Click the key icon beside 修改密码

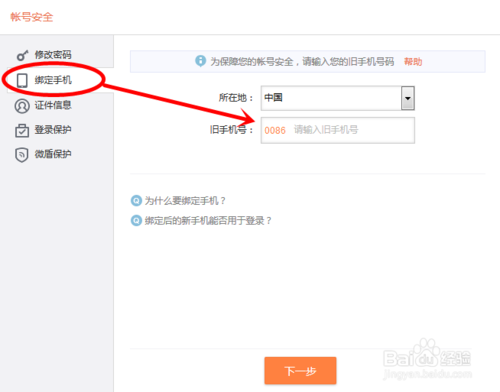point(22,55)
